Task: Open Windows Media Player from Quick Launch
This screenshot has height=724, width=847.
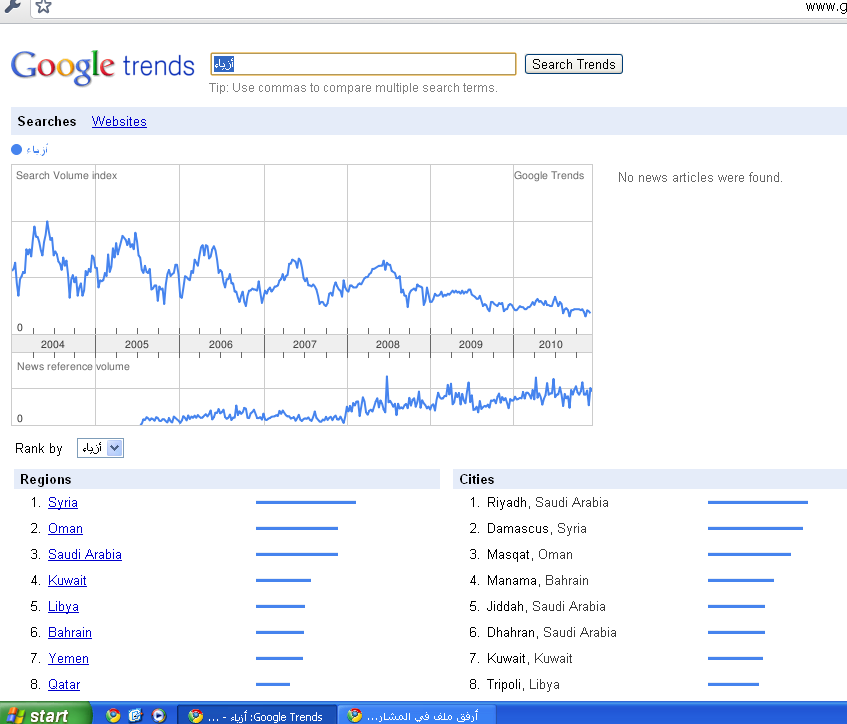Action: (158, 715)
